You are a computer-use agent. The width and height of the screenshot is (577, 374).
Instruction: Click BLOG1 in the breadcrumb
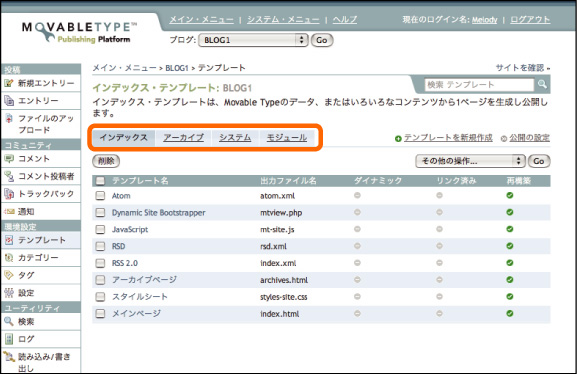click(x=177, y=68)
